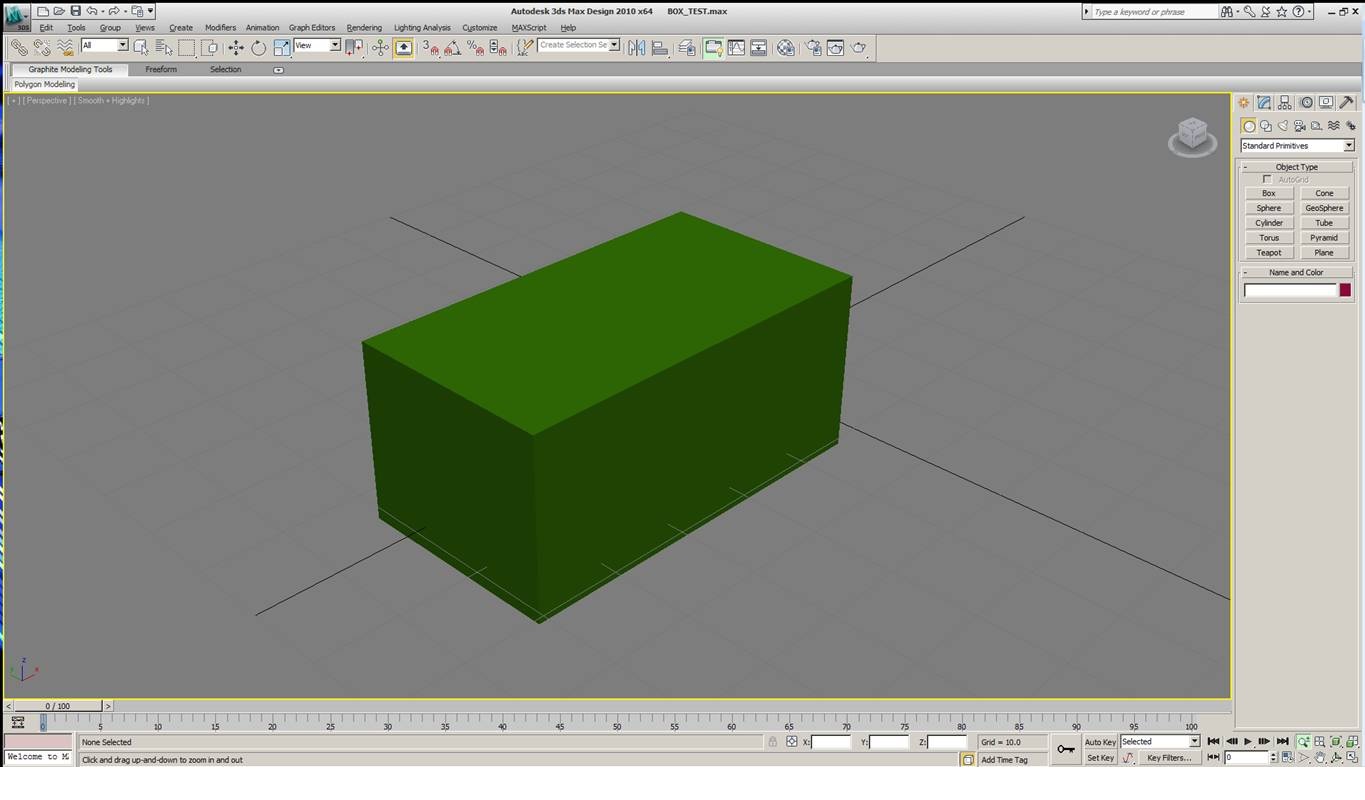Image resolution: width=1365 pixels, height=800 pixels.
Task: Open the Rendering menu
Action: point(364,28)
